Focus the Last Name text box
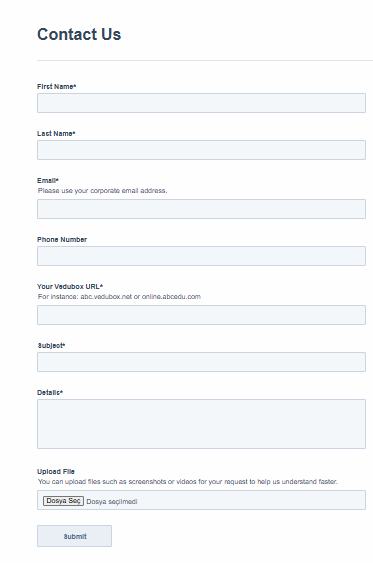Screen dimensions: 373x563 (201, 150)
